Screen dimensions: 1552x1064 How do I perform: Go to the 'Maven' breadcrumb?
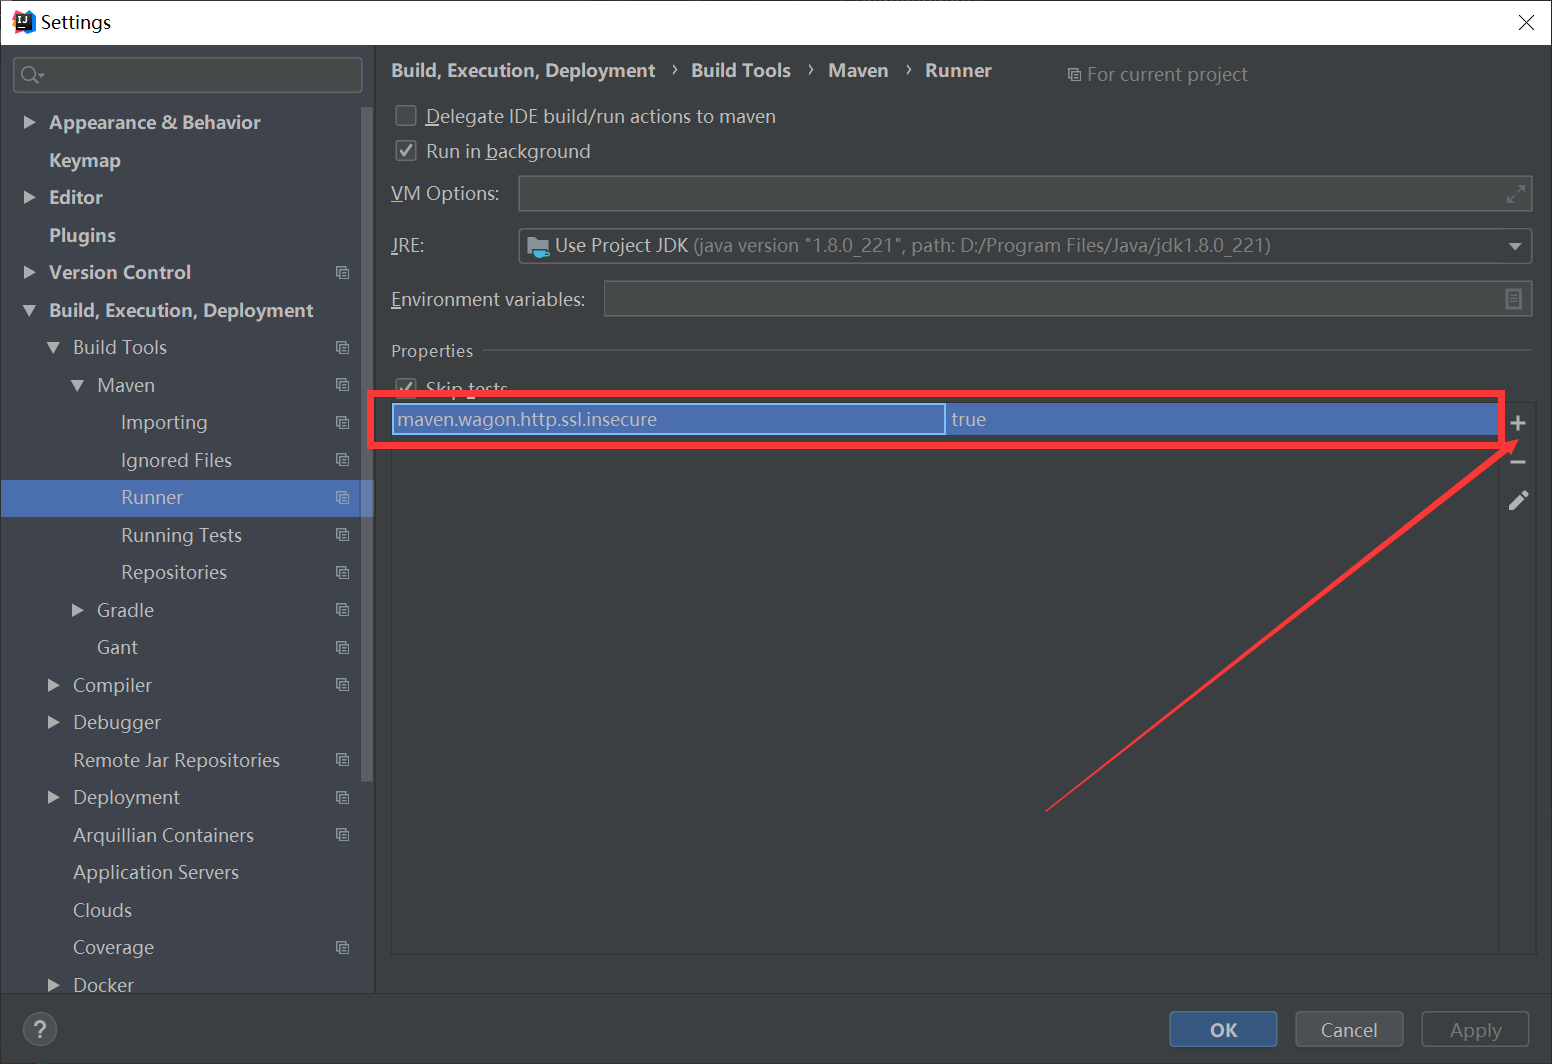click(x=858, y=71)
